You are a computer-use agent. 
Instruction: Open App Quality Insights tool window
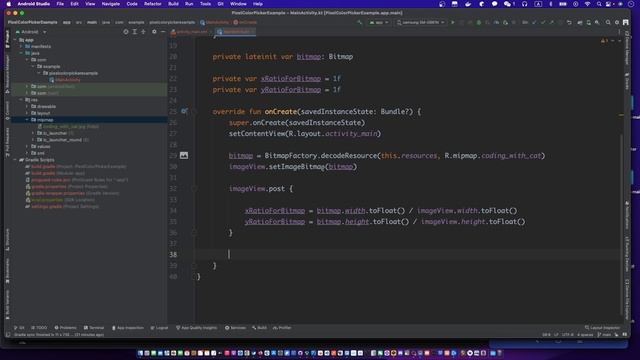197,328
